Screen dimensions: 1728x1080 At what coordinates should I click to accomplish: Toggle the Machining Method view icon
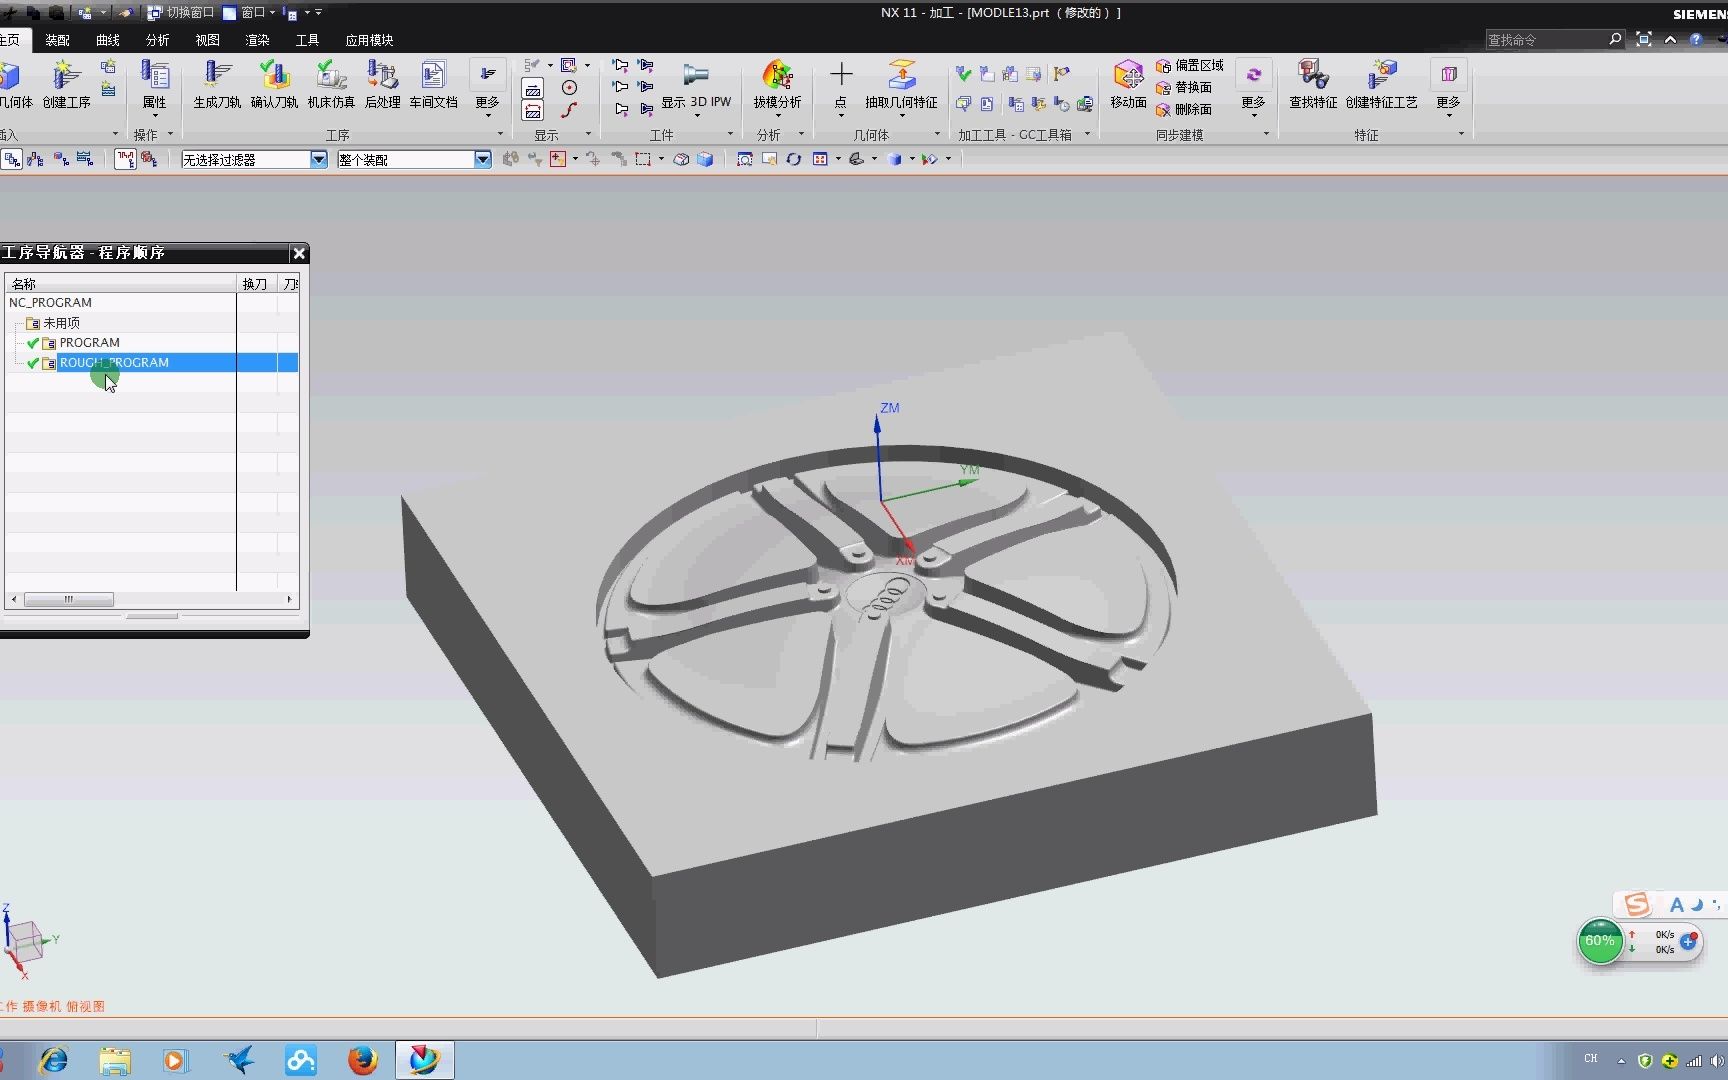pyautogui.click(x=85, y=159)
